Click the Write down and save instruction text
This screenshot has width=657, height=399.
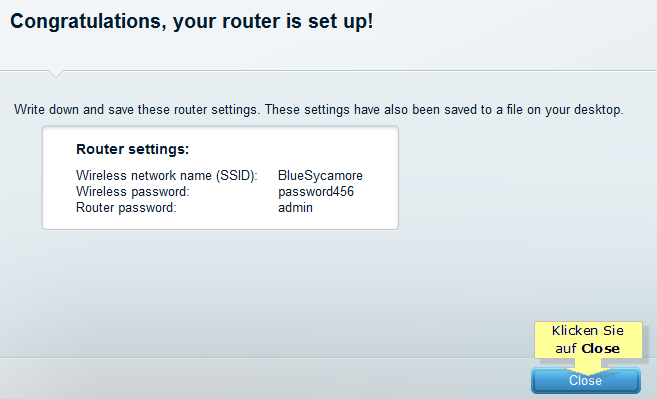318,110
